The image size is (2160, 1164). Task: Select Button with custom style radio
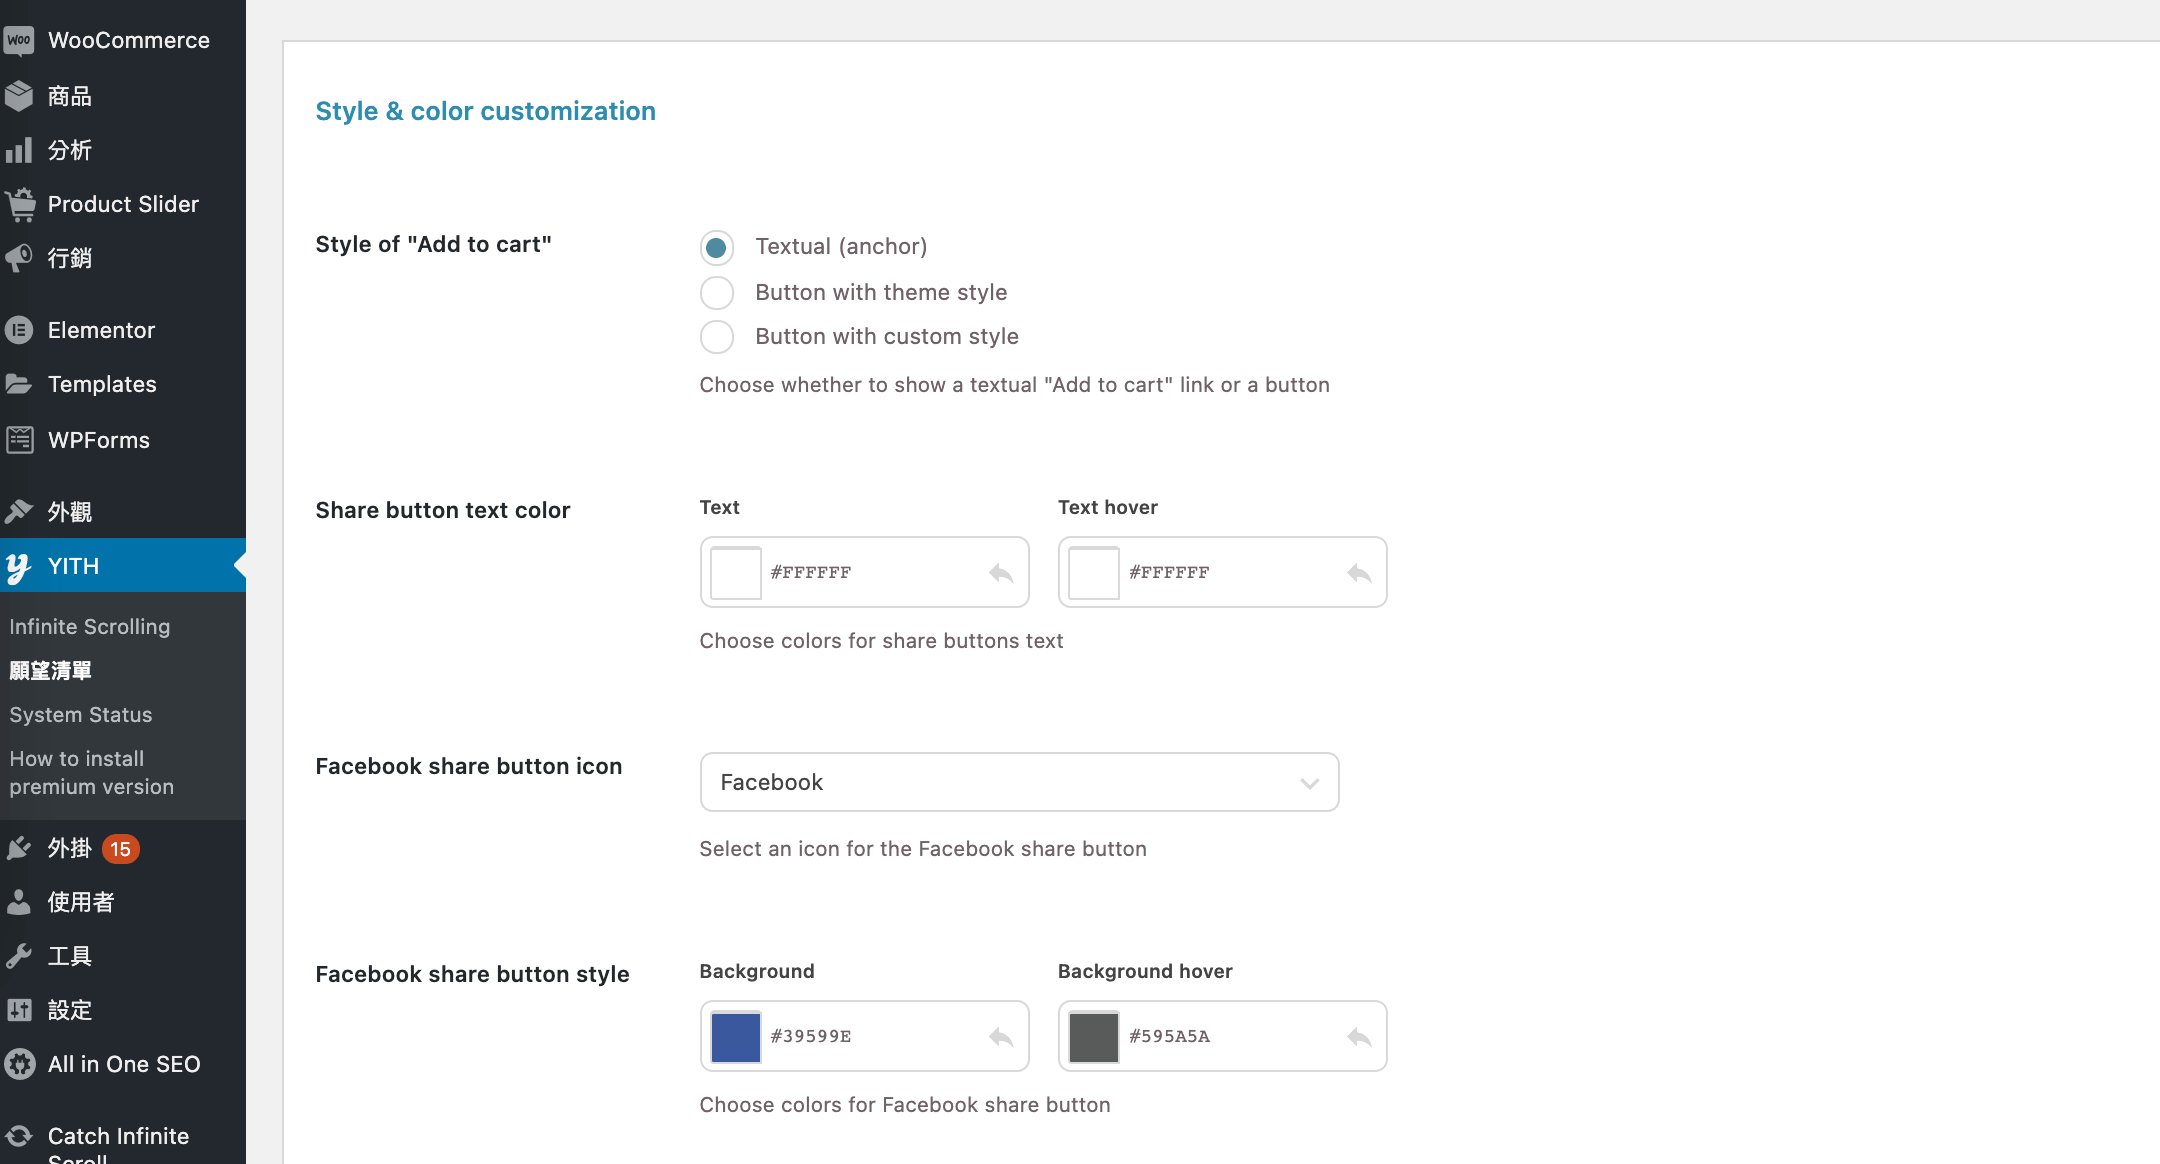pyautogui.click(x=716, y=337)
